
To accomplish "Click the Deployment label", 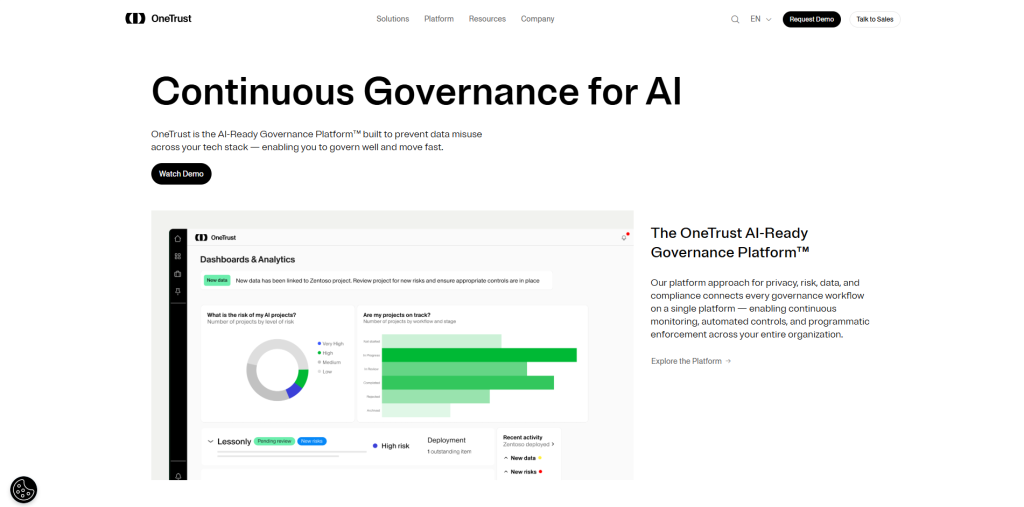I will (x=447, y=440).
